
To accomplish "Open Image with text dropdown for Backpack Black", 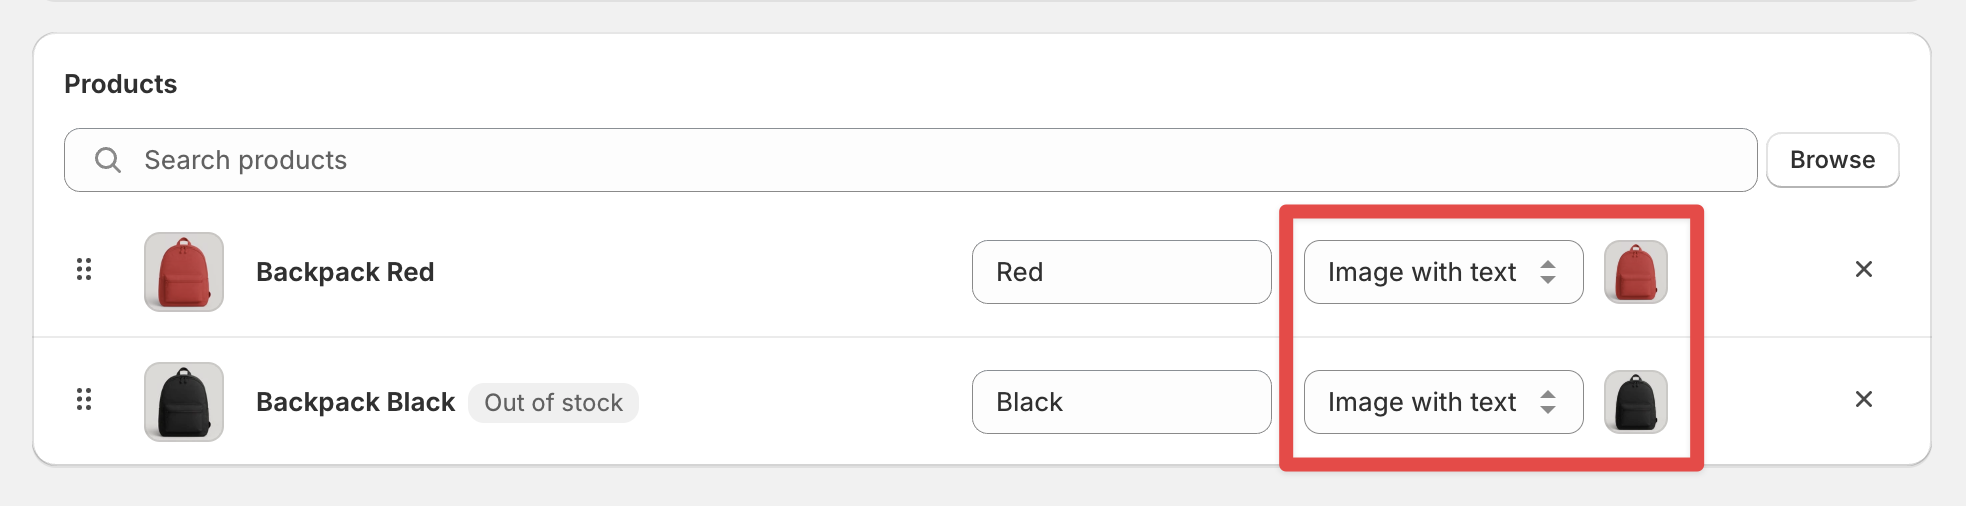I will pos(1444,402).
